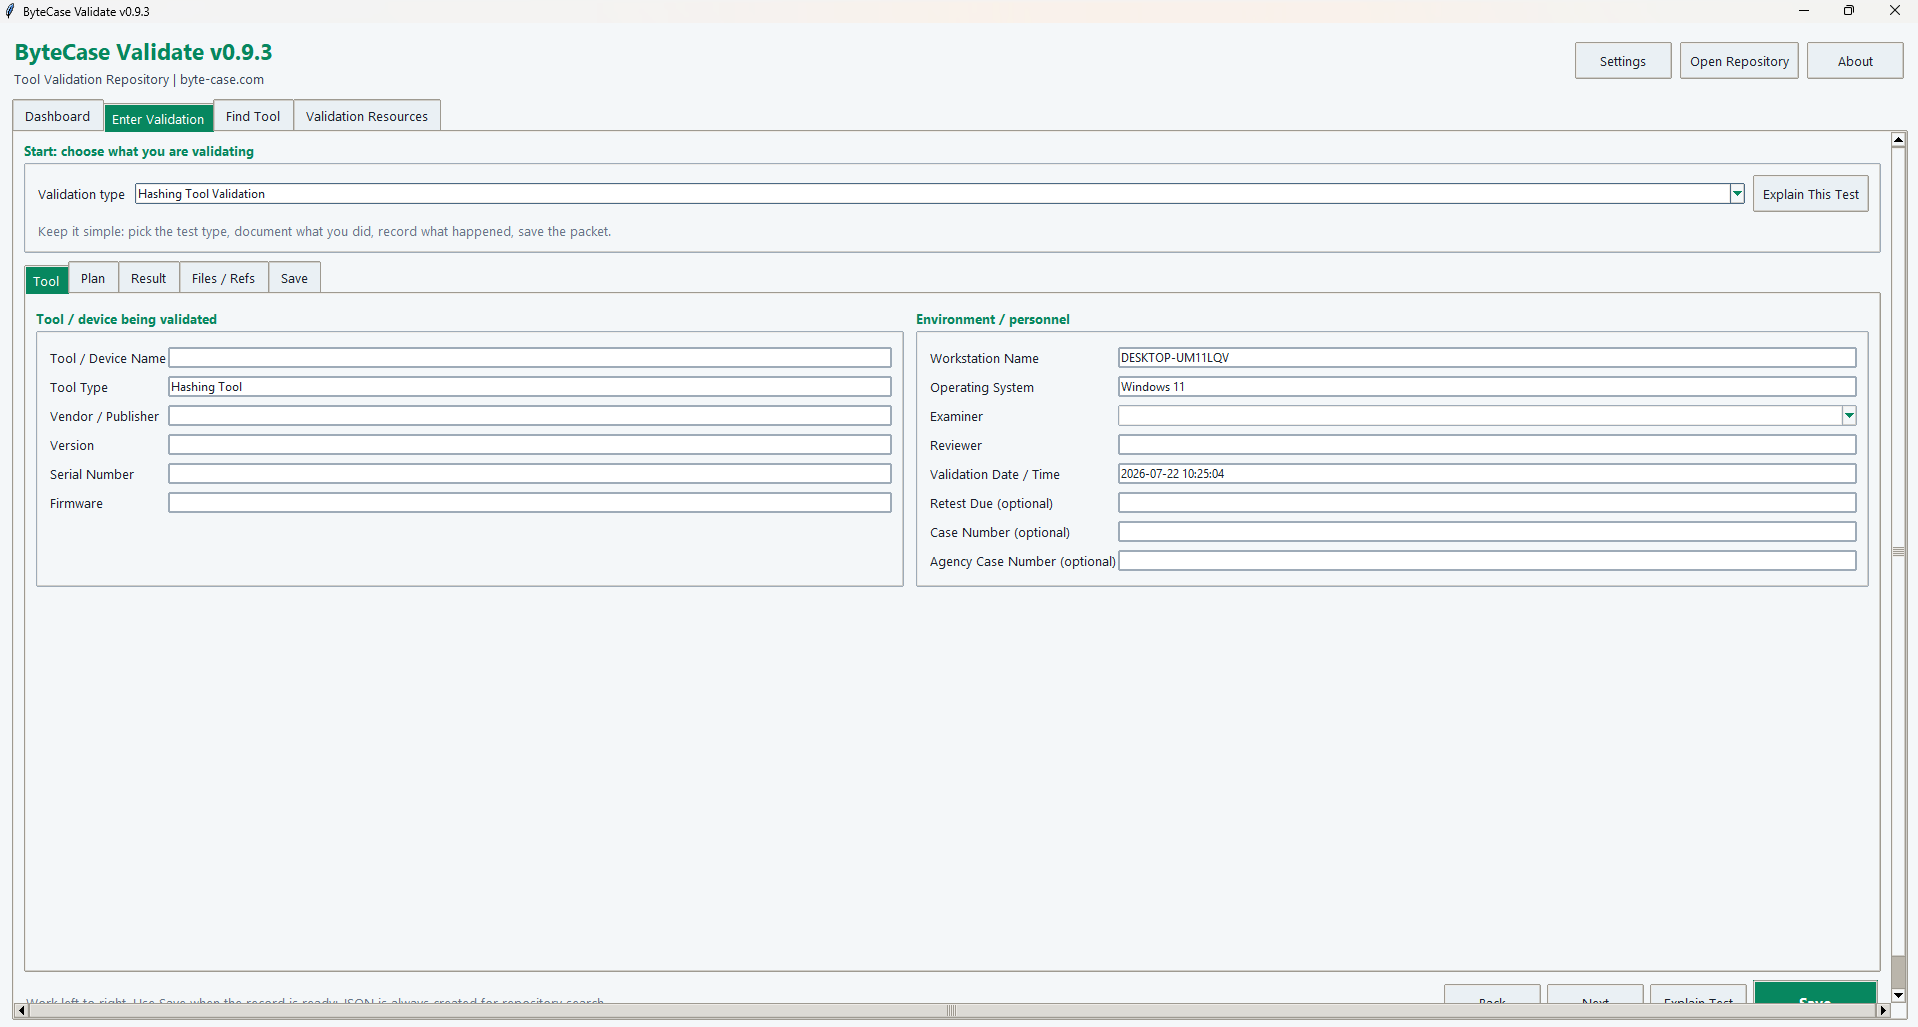Viewport: 1918px width, 1027px height.
Task: Switch to the Dashboard tab
Action: tap(58, 116)
